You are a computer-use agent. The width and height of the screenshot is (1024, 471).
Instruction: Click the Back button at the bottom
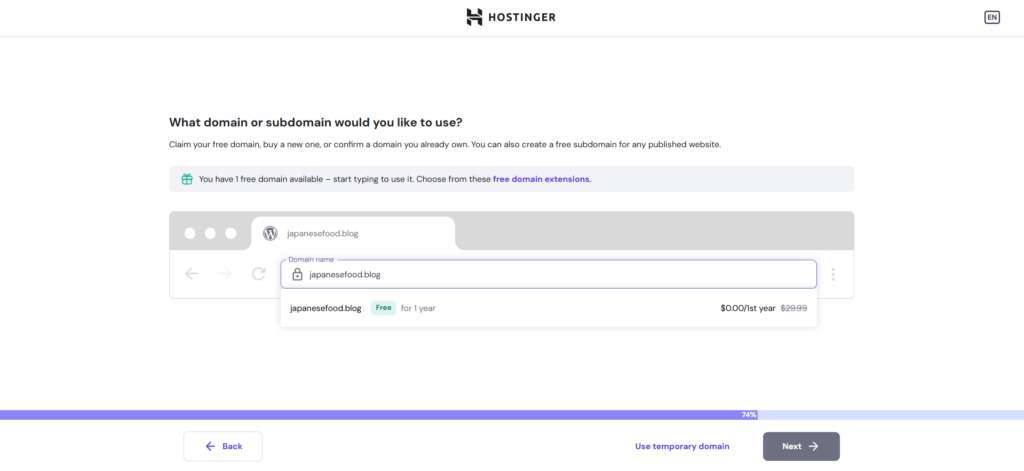tap(223, 446)
